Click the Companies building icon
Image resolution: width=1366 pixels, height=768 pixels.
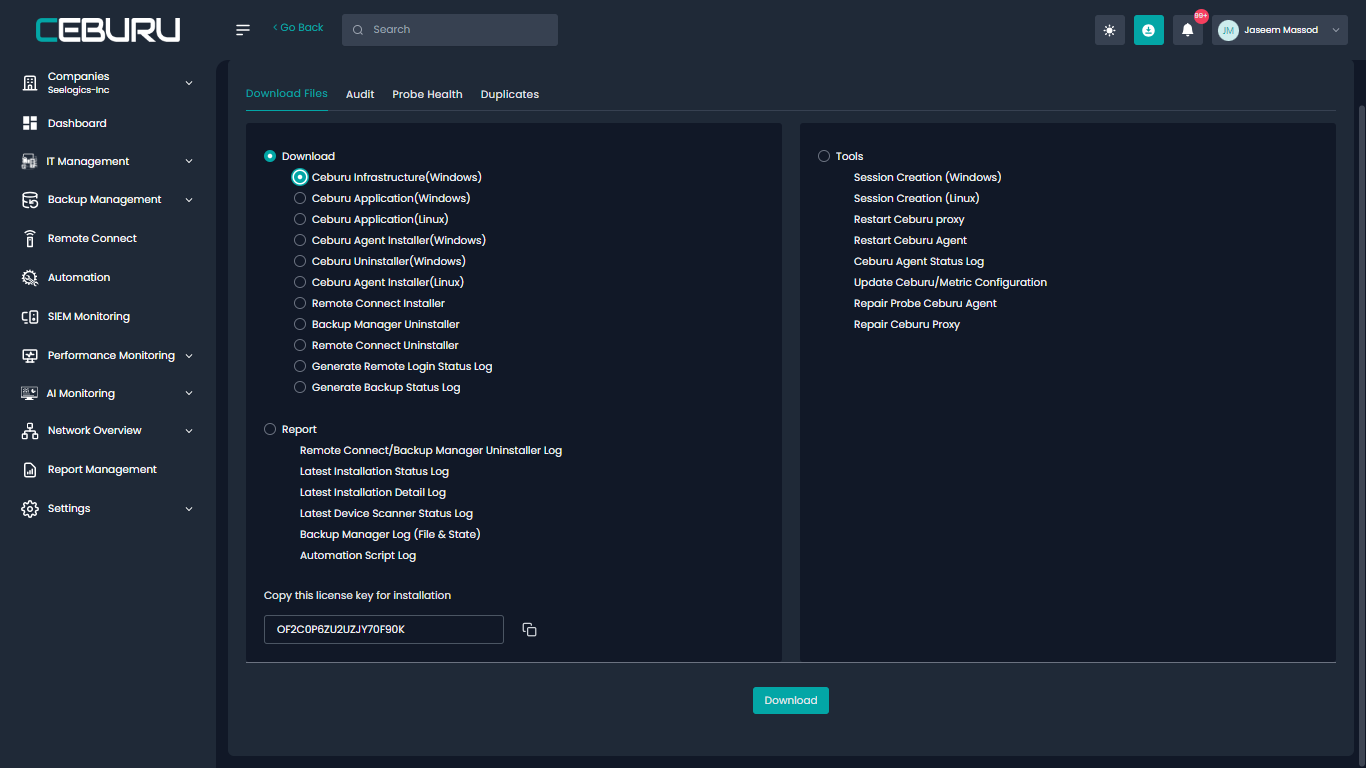[30, 83]
